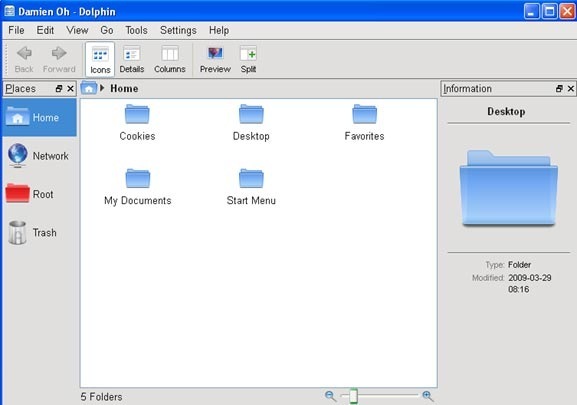The width and height of the screenshot is (577, 405).
Task: Go back with the Back arrow
Action: (24, 59)
